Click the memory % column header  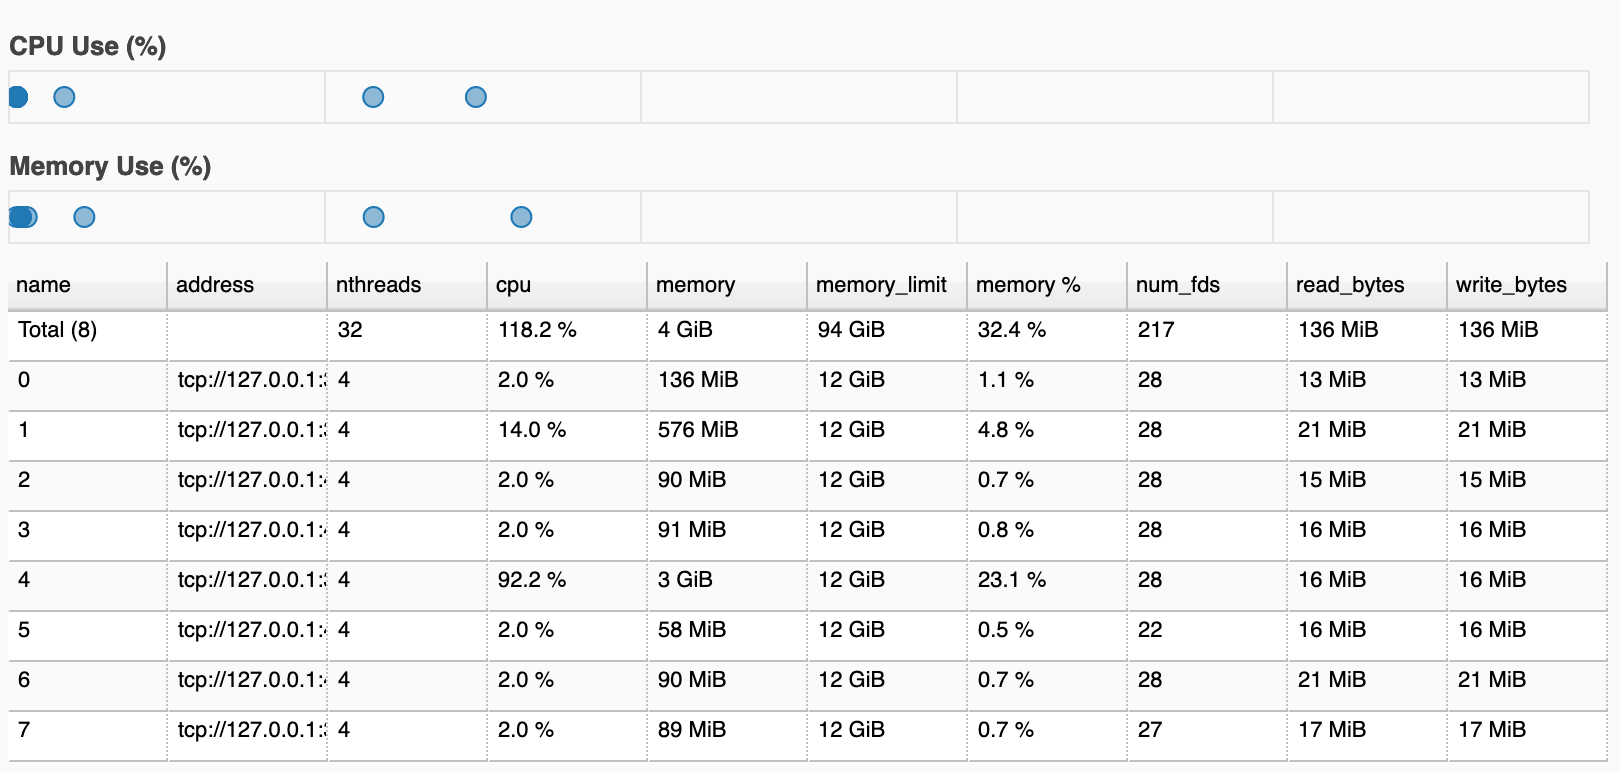[x=1028, y=285]
